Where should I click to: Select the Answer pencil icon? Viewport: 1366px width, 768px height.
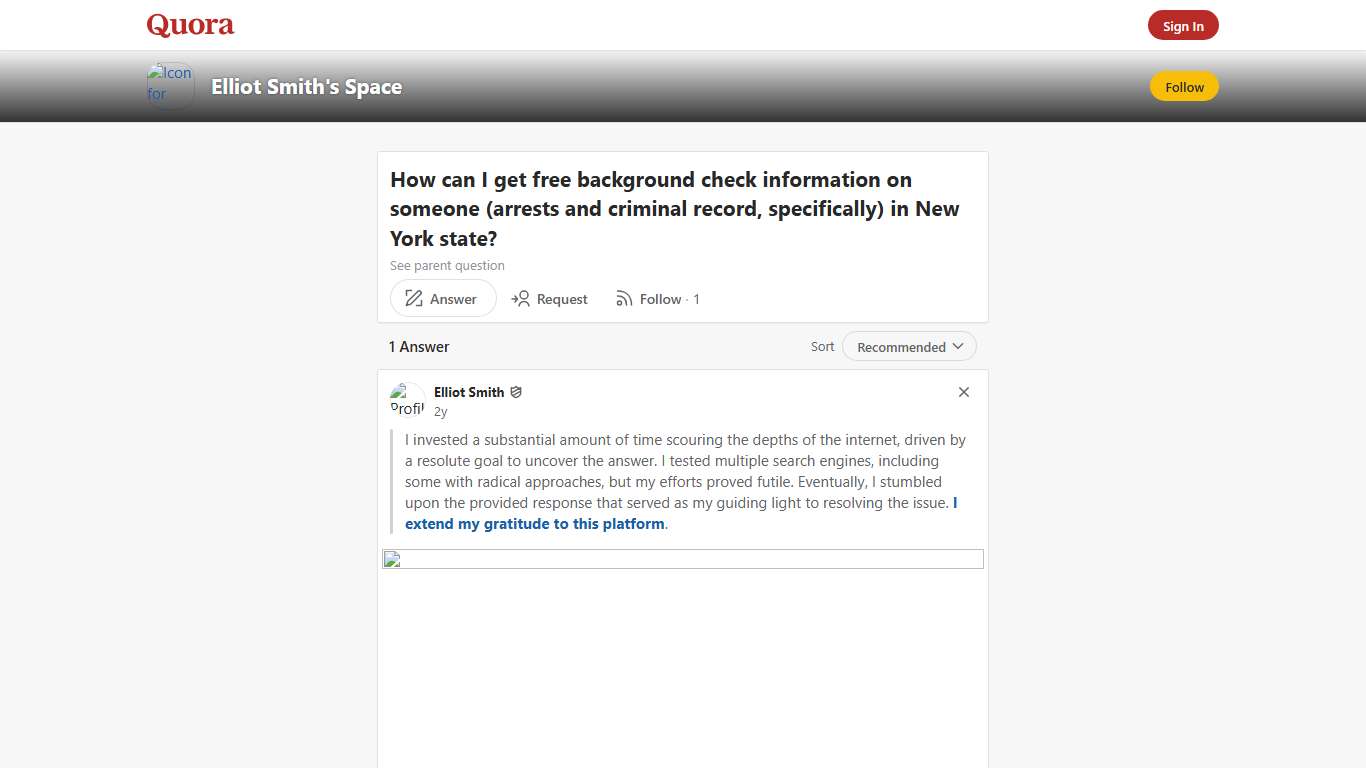[x=413, y=298]
